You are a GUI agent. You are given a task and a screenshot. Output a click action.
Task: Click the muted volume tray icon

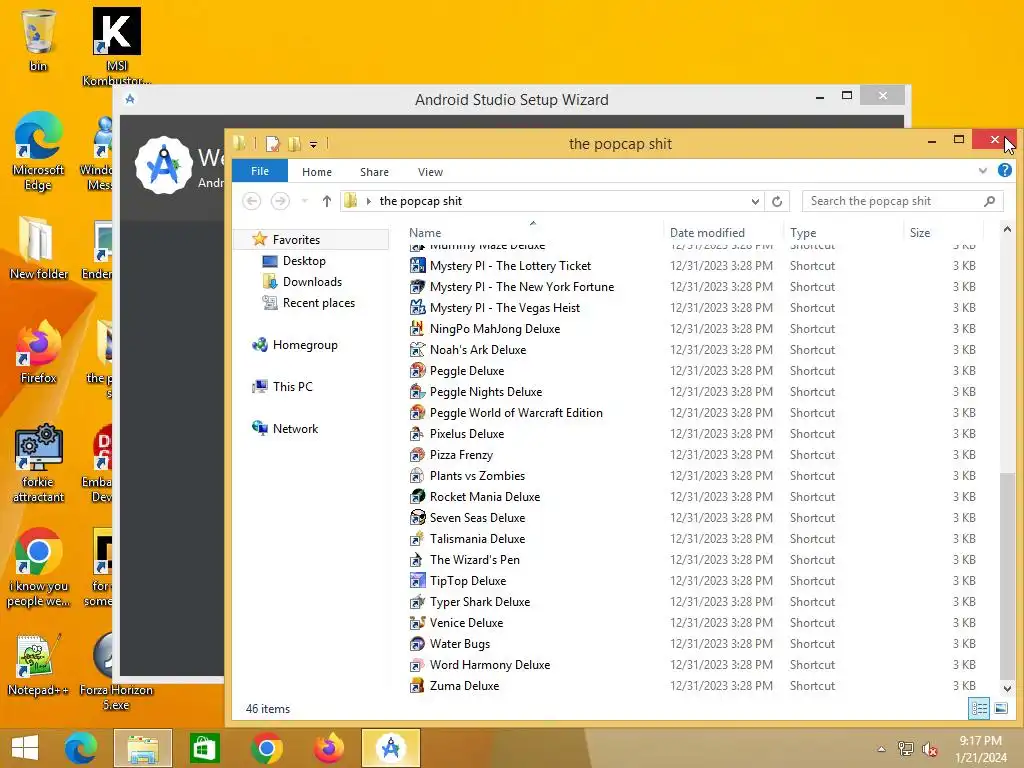coord(930,749)
